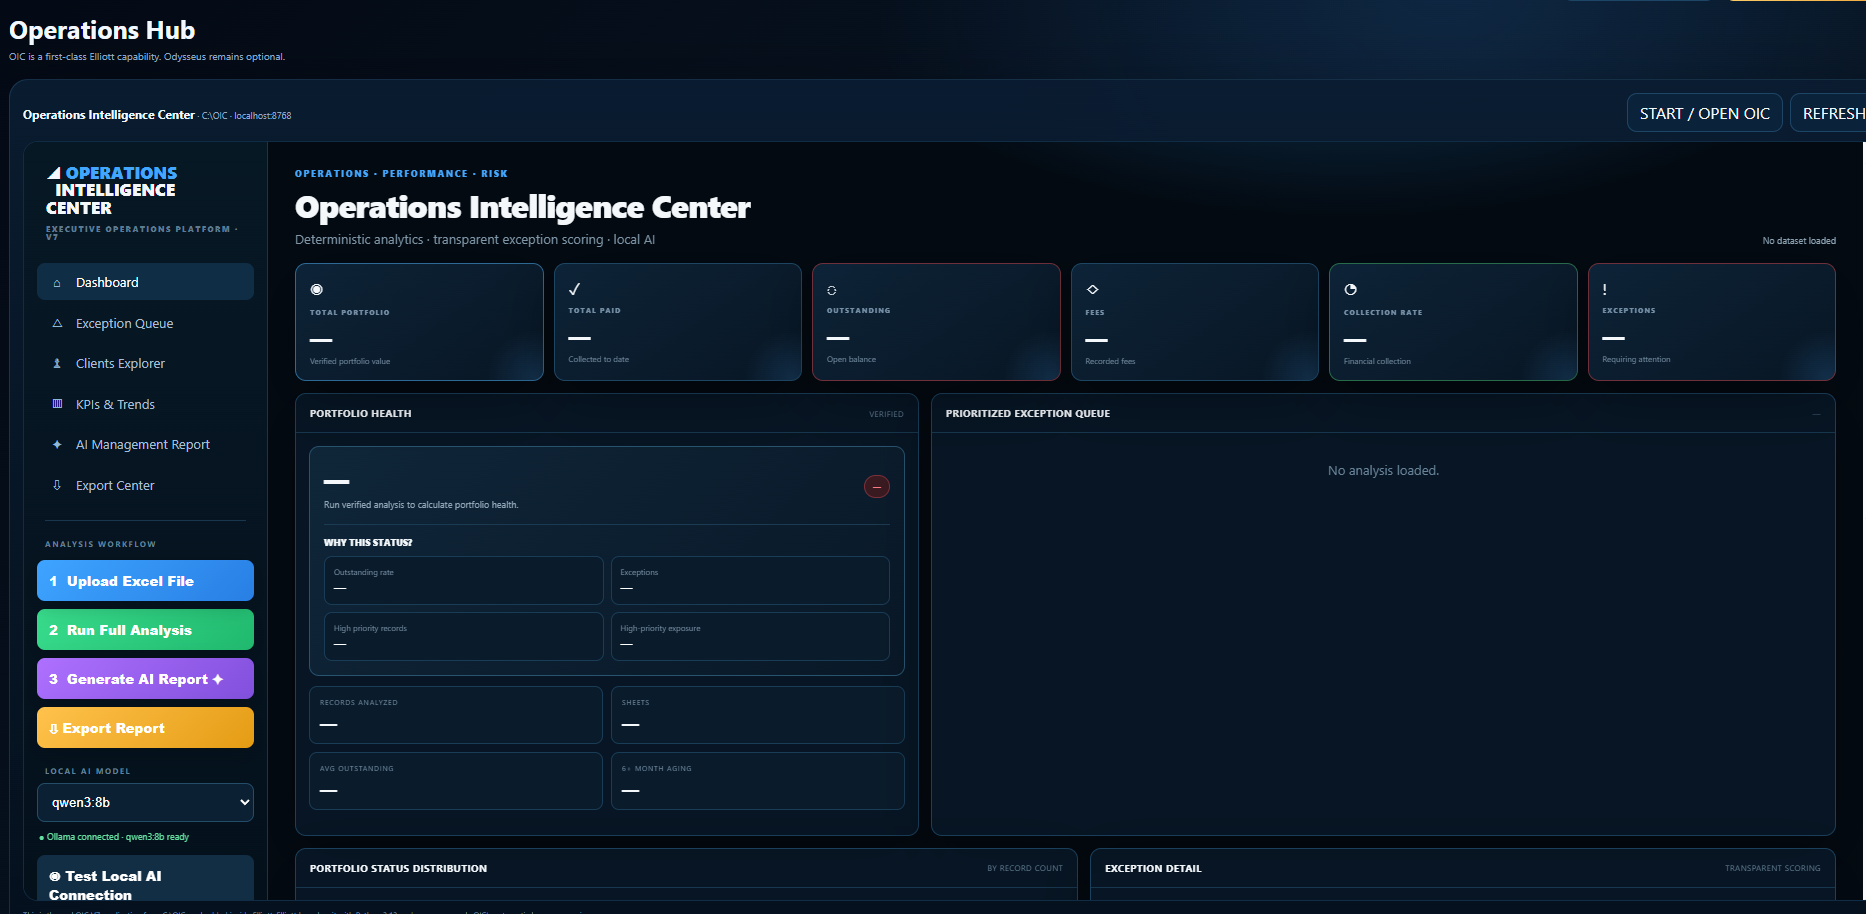This screenshot has width=1866, height=914.
Task: Click the High priority records tile
Action: click(x=464, y=636)
